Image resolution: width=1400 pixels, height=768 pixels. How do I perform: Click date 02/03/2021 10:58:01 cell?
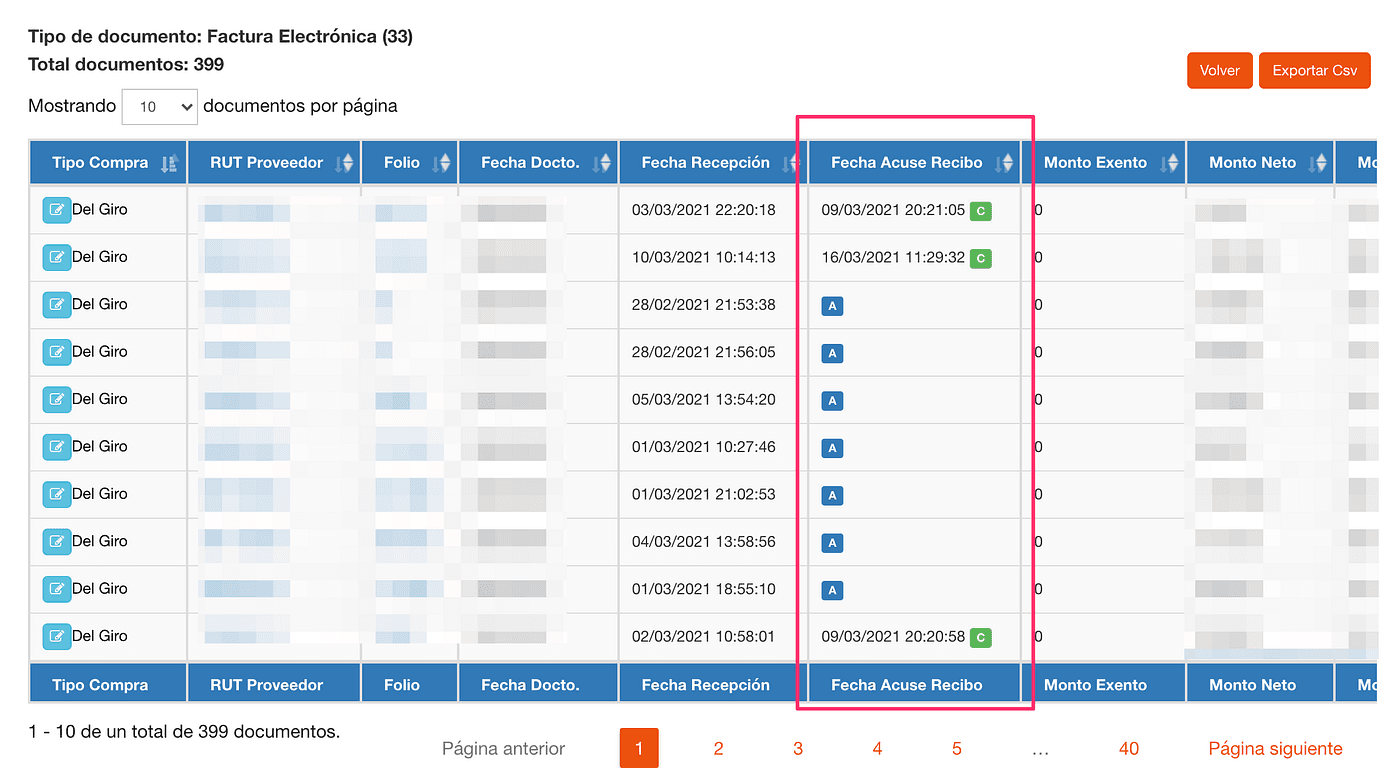click(704, 636)
